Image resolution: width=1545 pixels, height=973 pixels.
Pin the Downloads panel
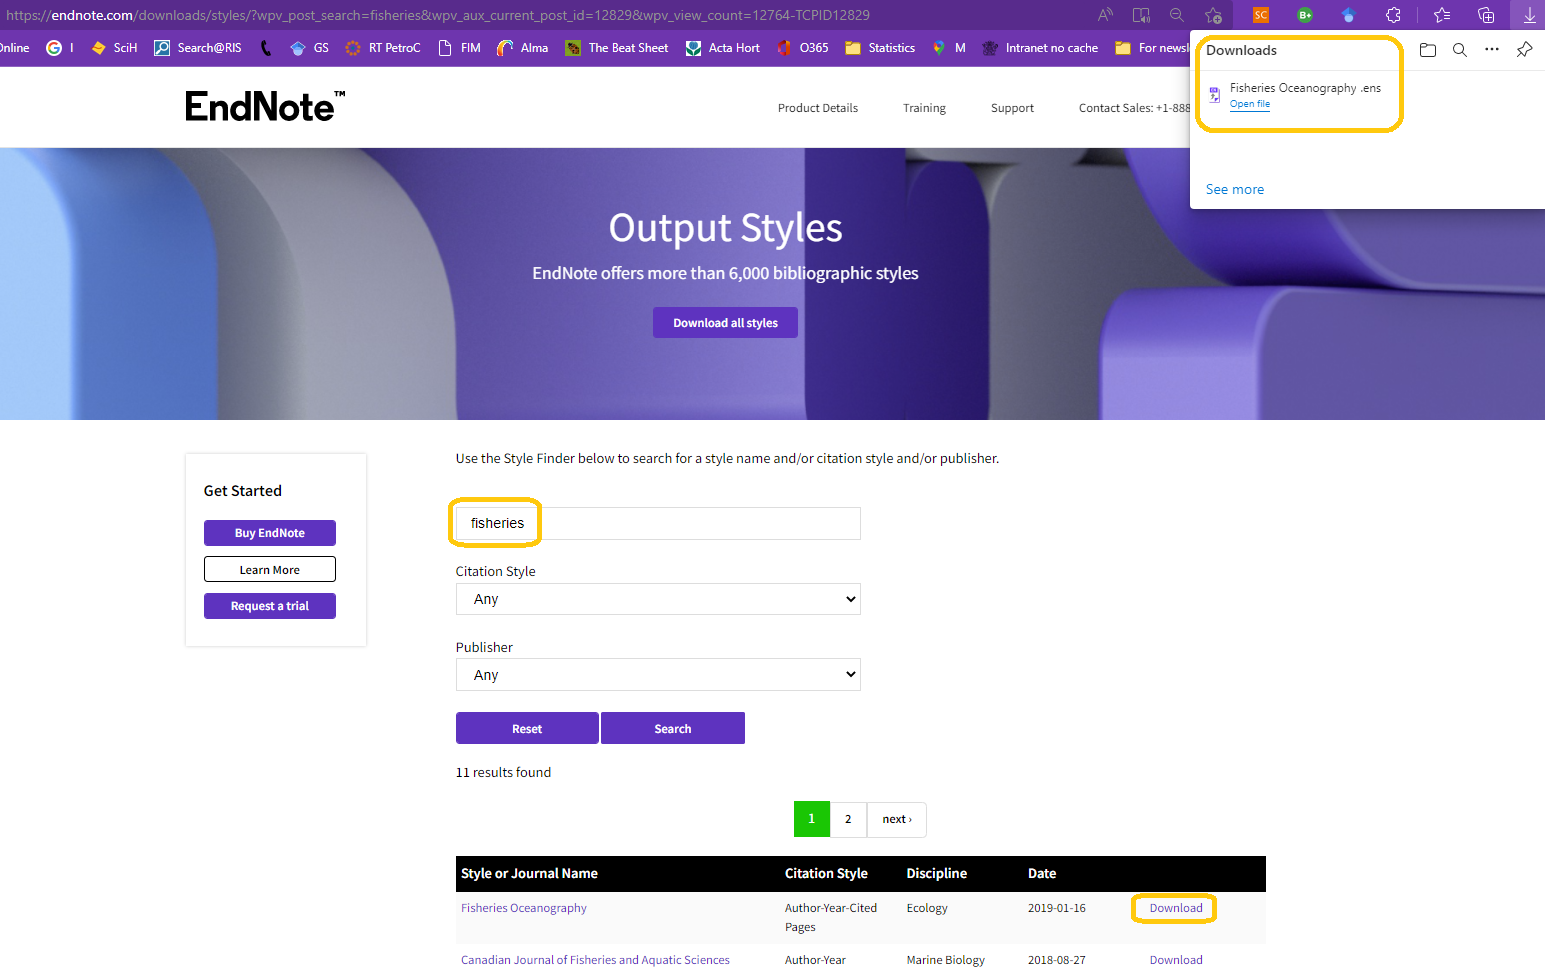click(1524, 50)
